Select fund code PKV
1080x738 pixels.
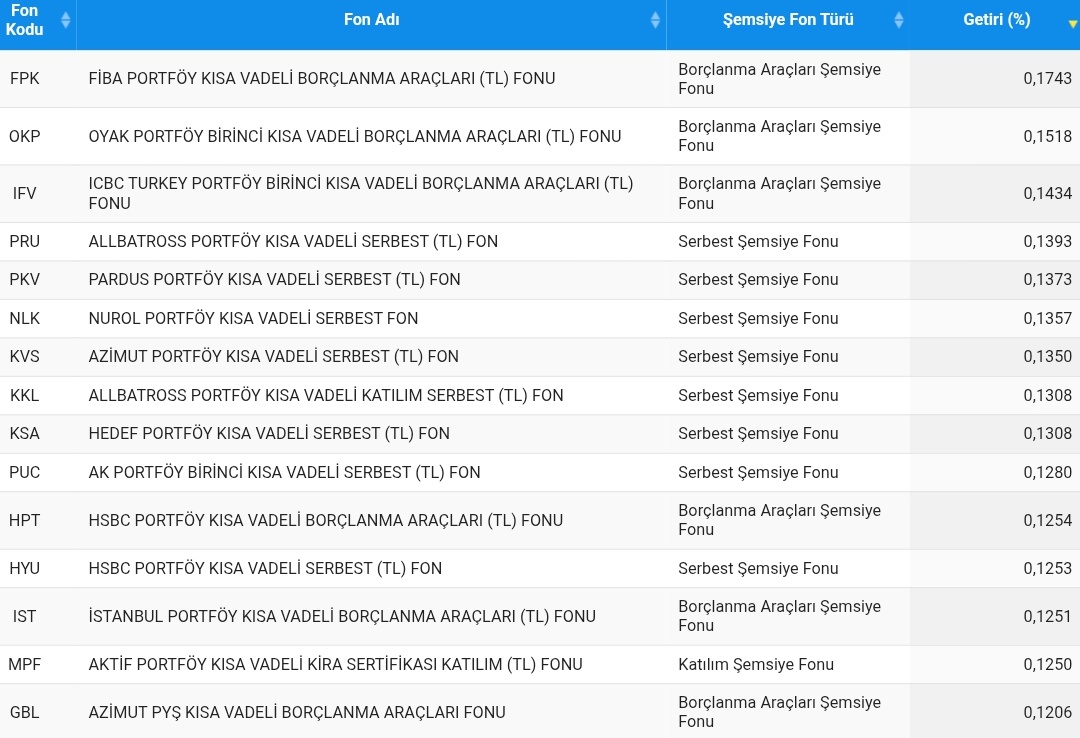(x=25, y=280)
